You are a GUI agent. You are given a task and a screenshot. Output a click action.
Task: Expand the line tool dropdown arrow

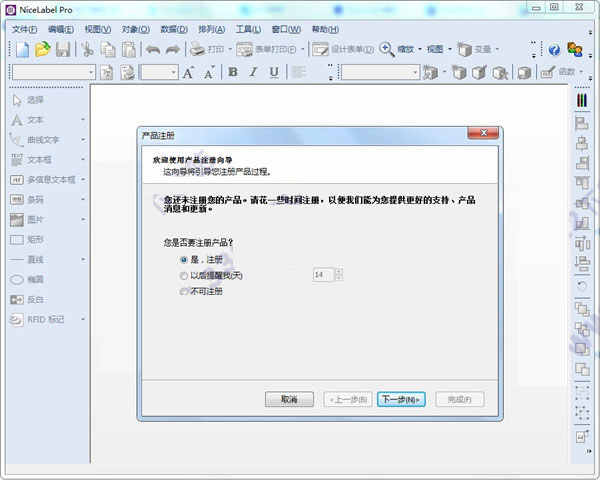click(x=83, y=260)
